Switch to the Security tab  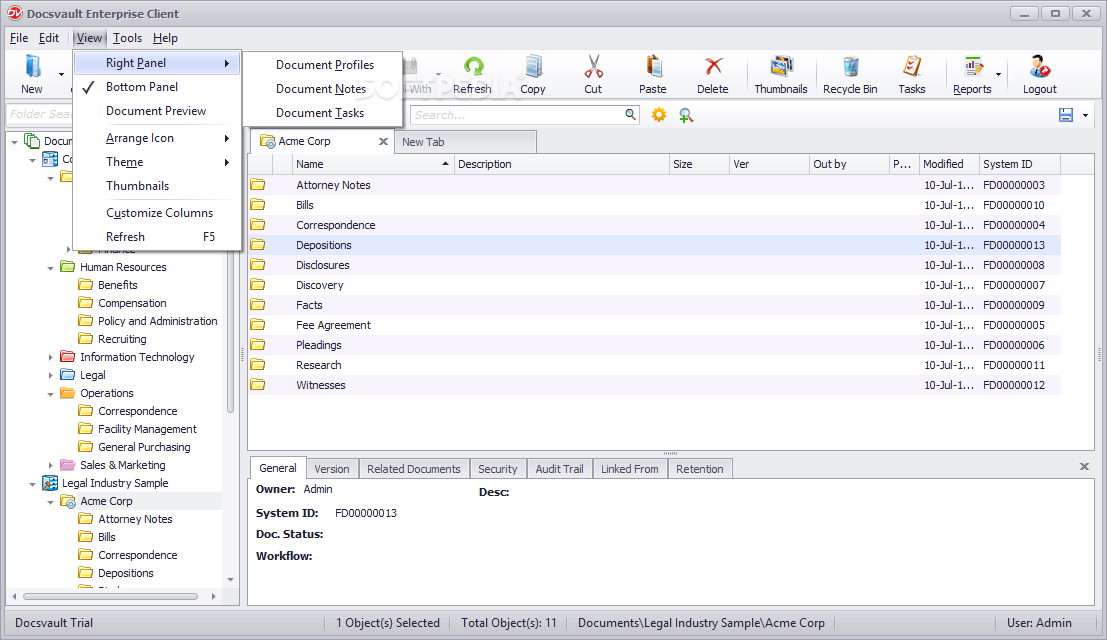(497, 469)
